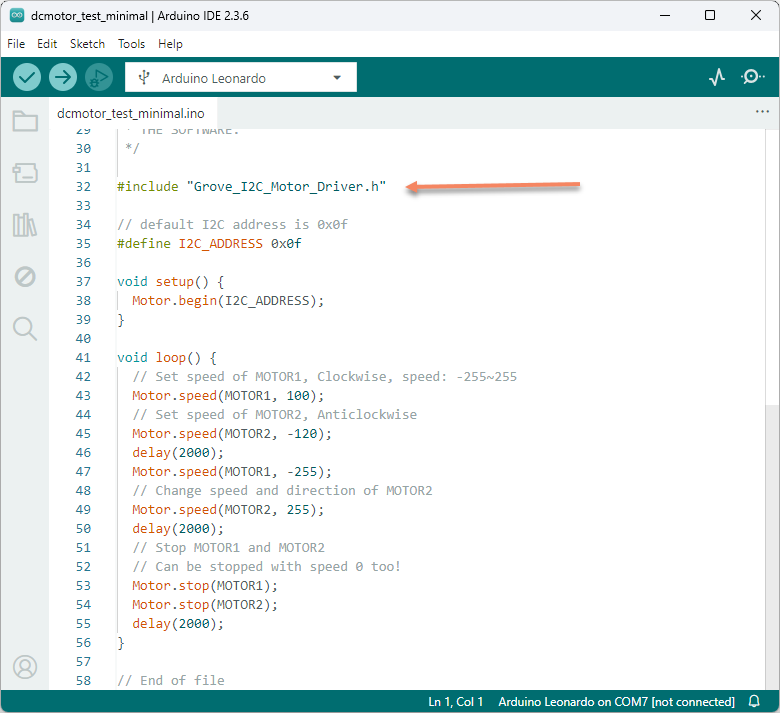Click the Upload arrow button
Viewport: 780px width, 713px height.
tap(63, 77)
